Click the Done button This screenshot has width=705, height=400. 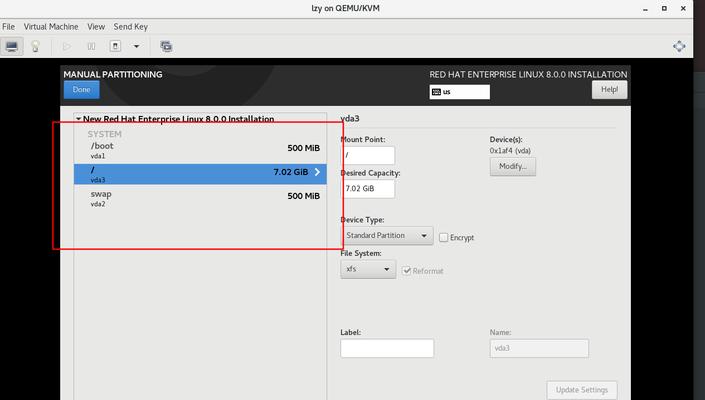(x=81, y=89)
